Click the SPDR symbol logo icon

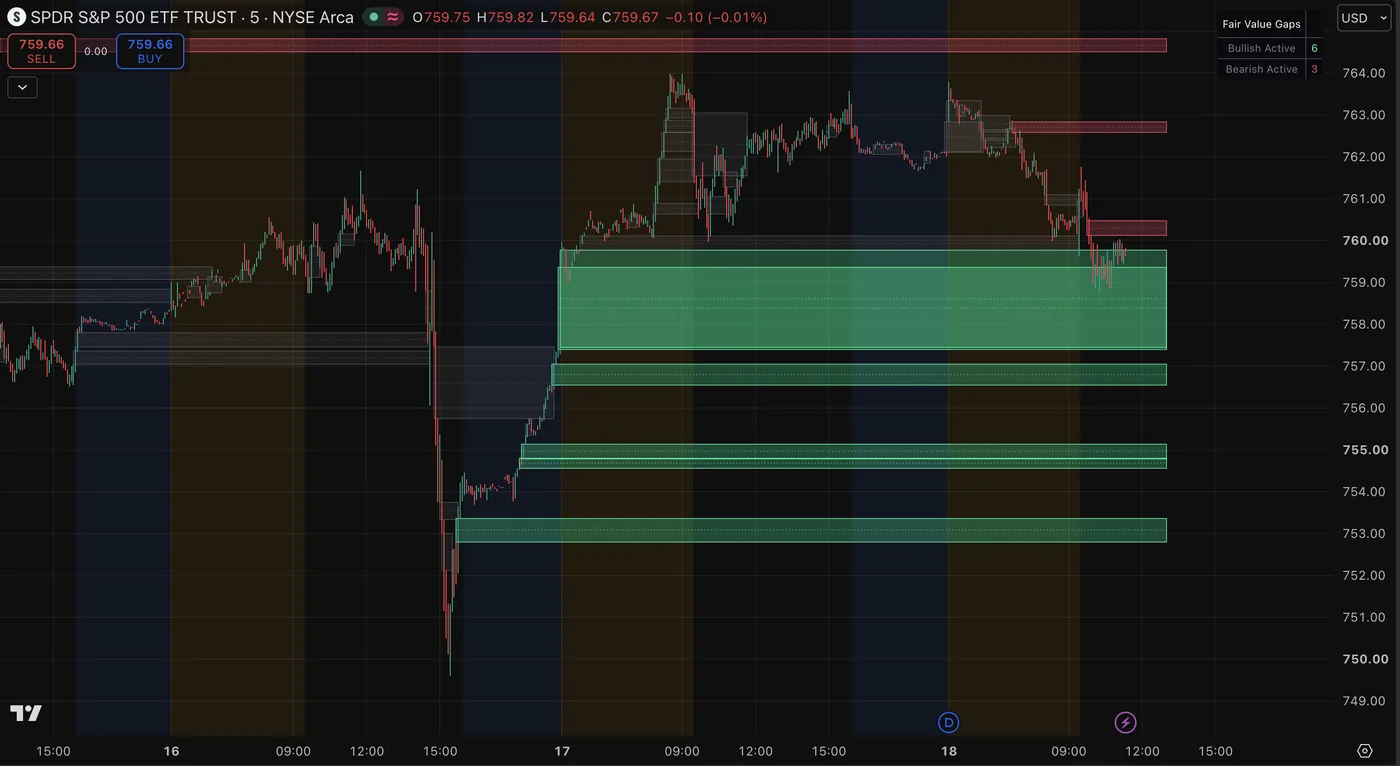pos(16,17)
